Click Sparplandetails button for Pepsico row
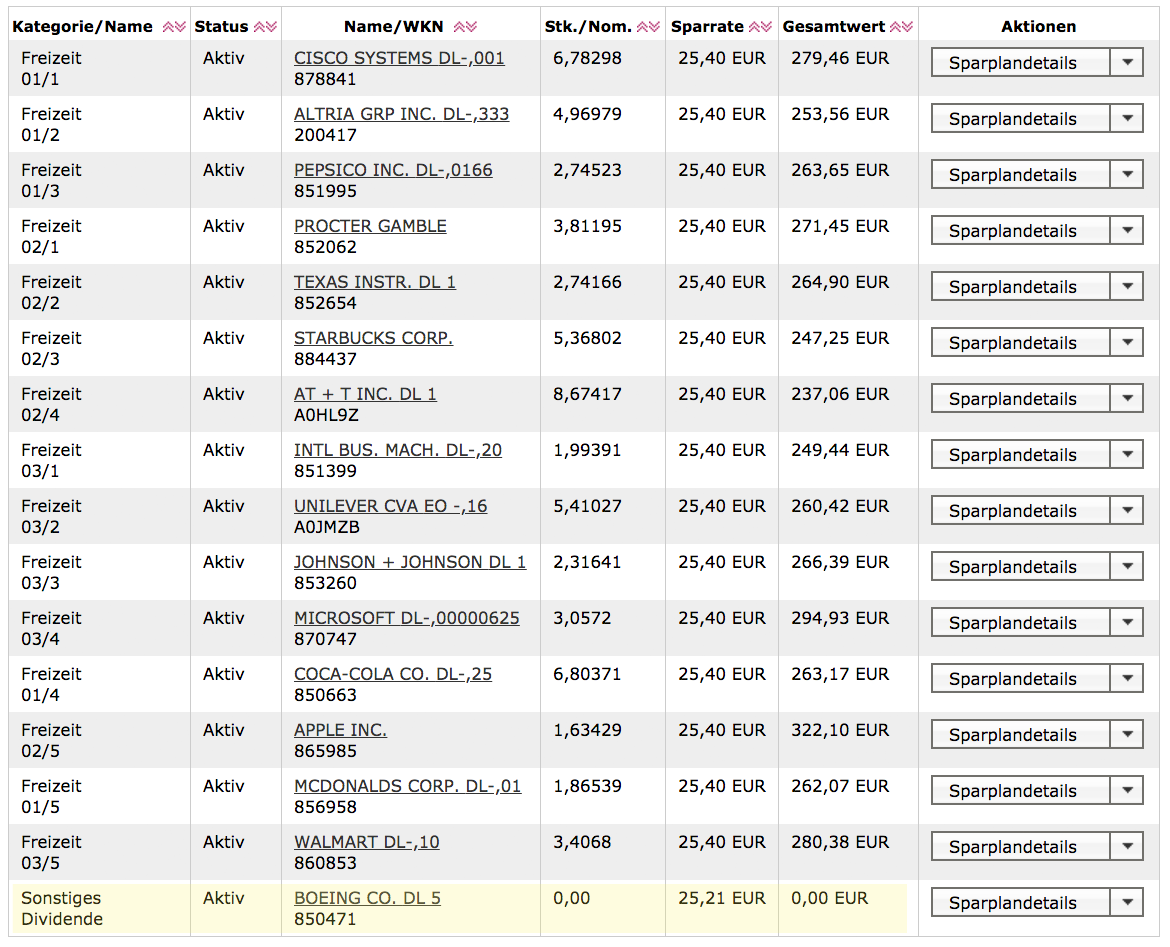This screenshot has width=1170, height=947. coord(1020,175)
